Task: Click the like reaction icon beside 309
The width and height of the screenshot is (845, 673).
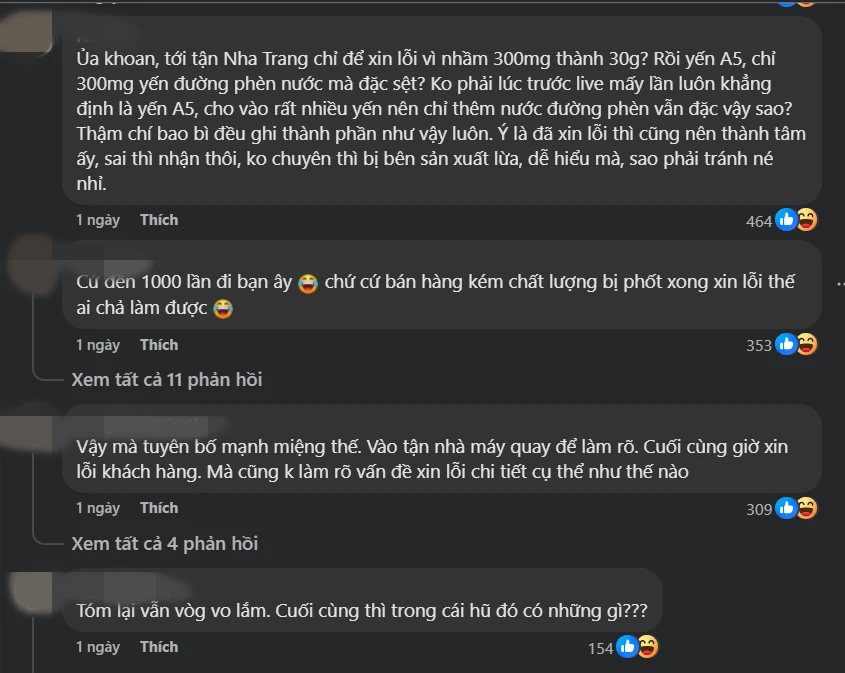Action: 786,508
